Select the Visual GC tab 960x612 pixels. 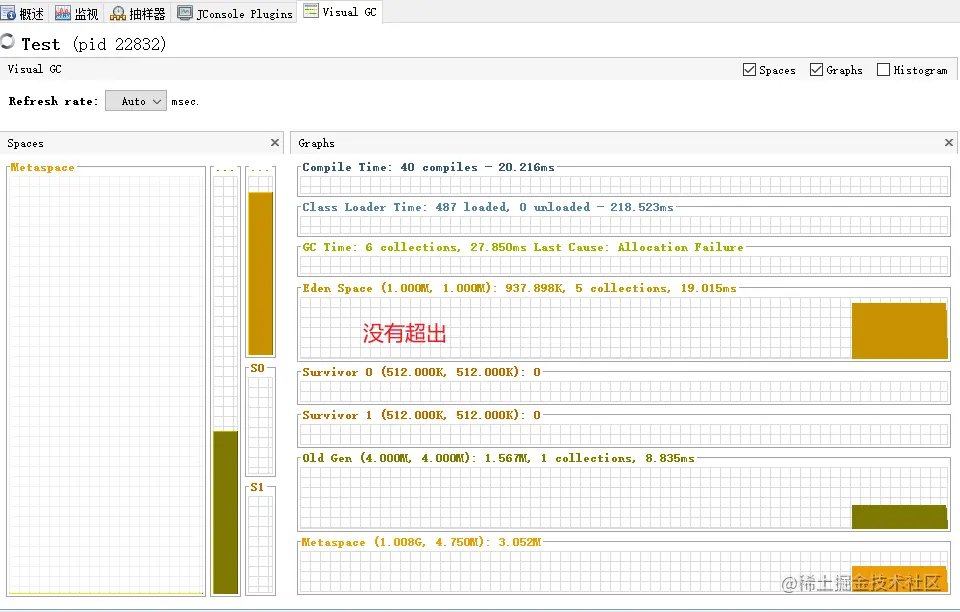[x=340, y=12]
